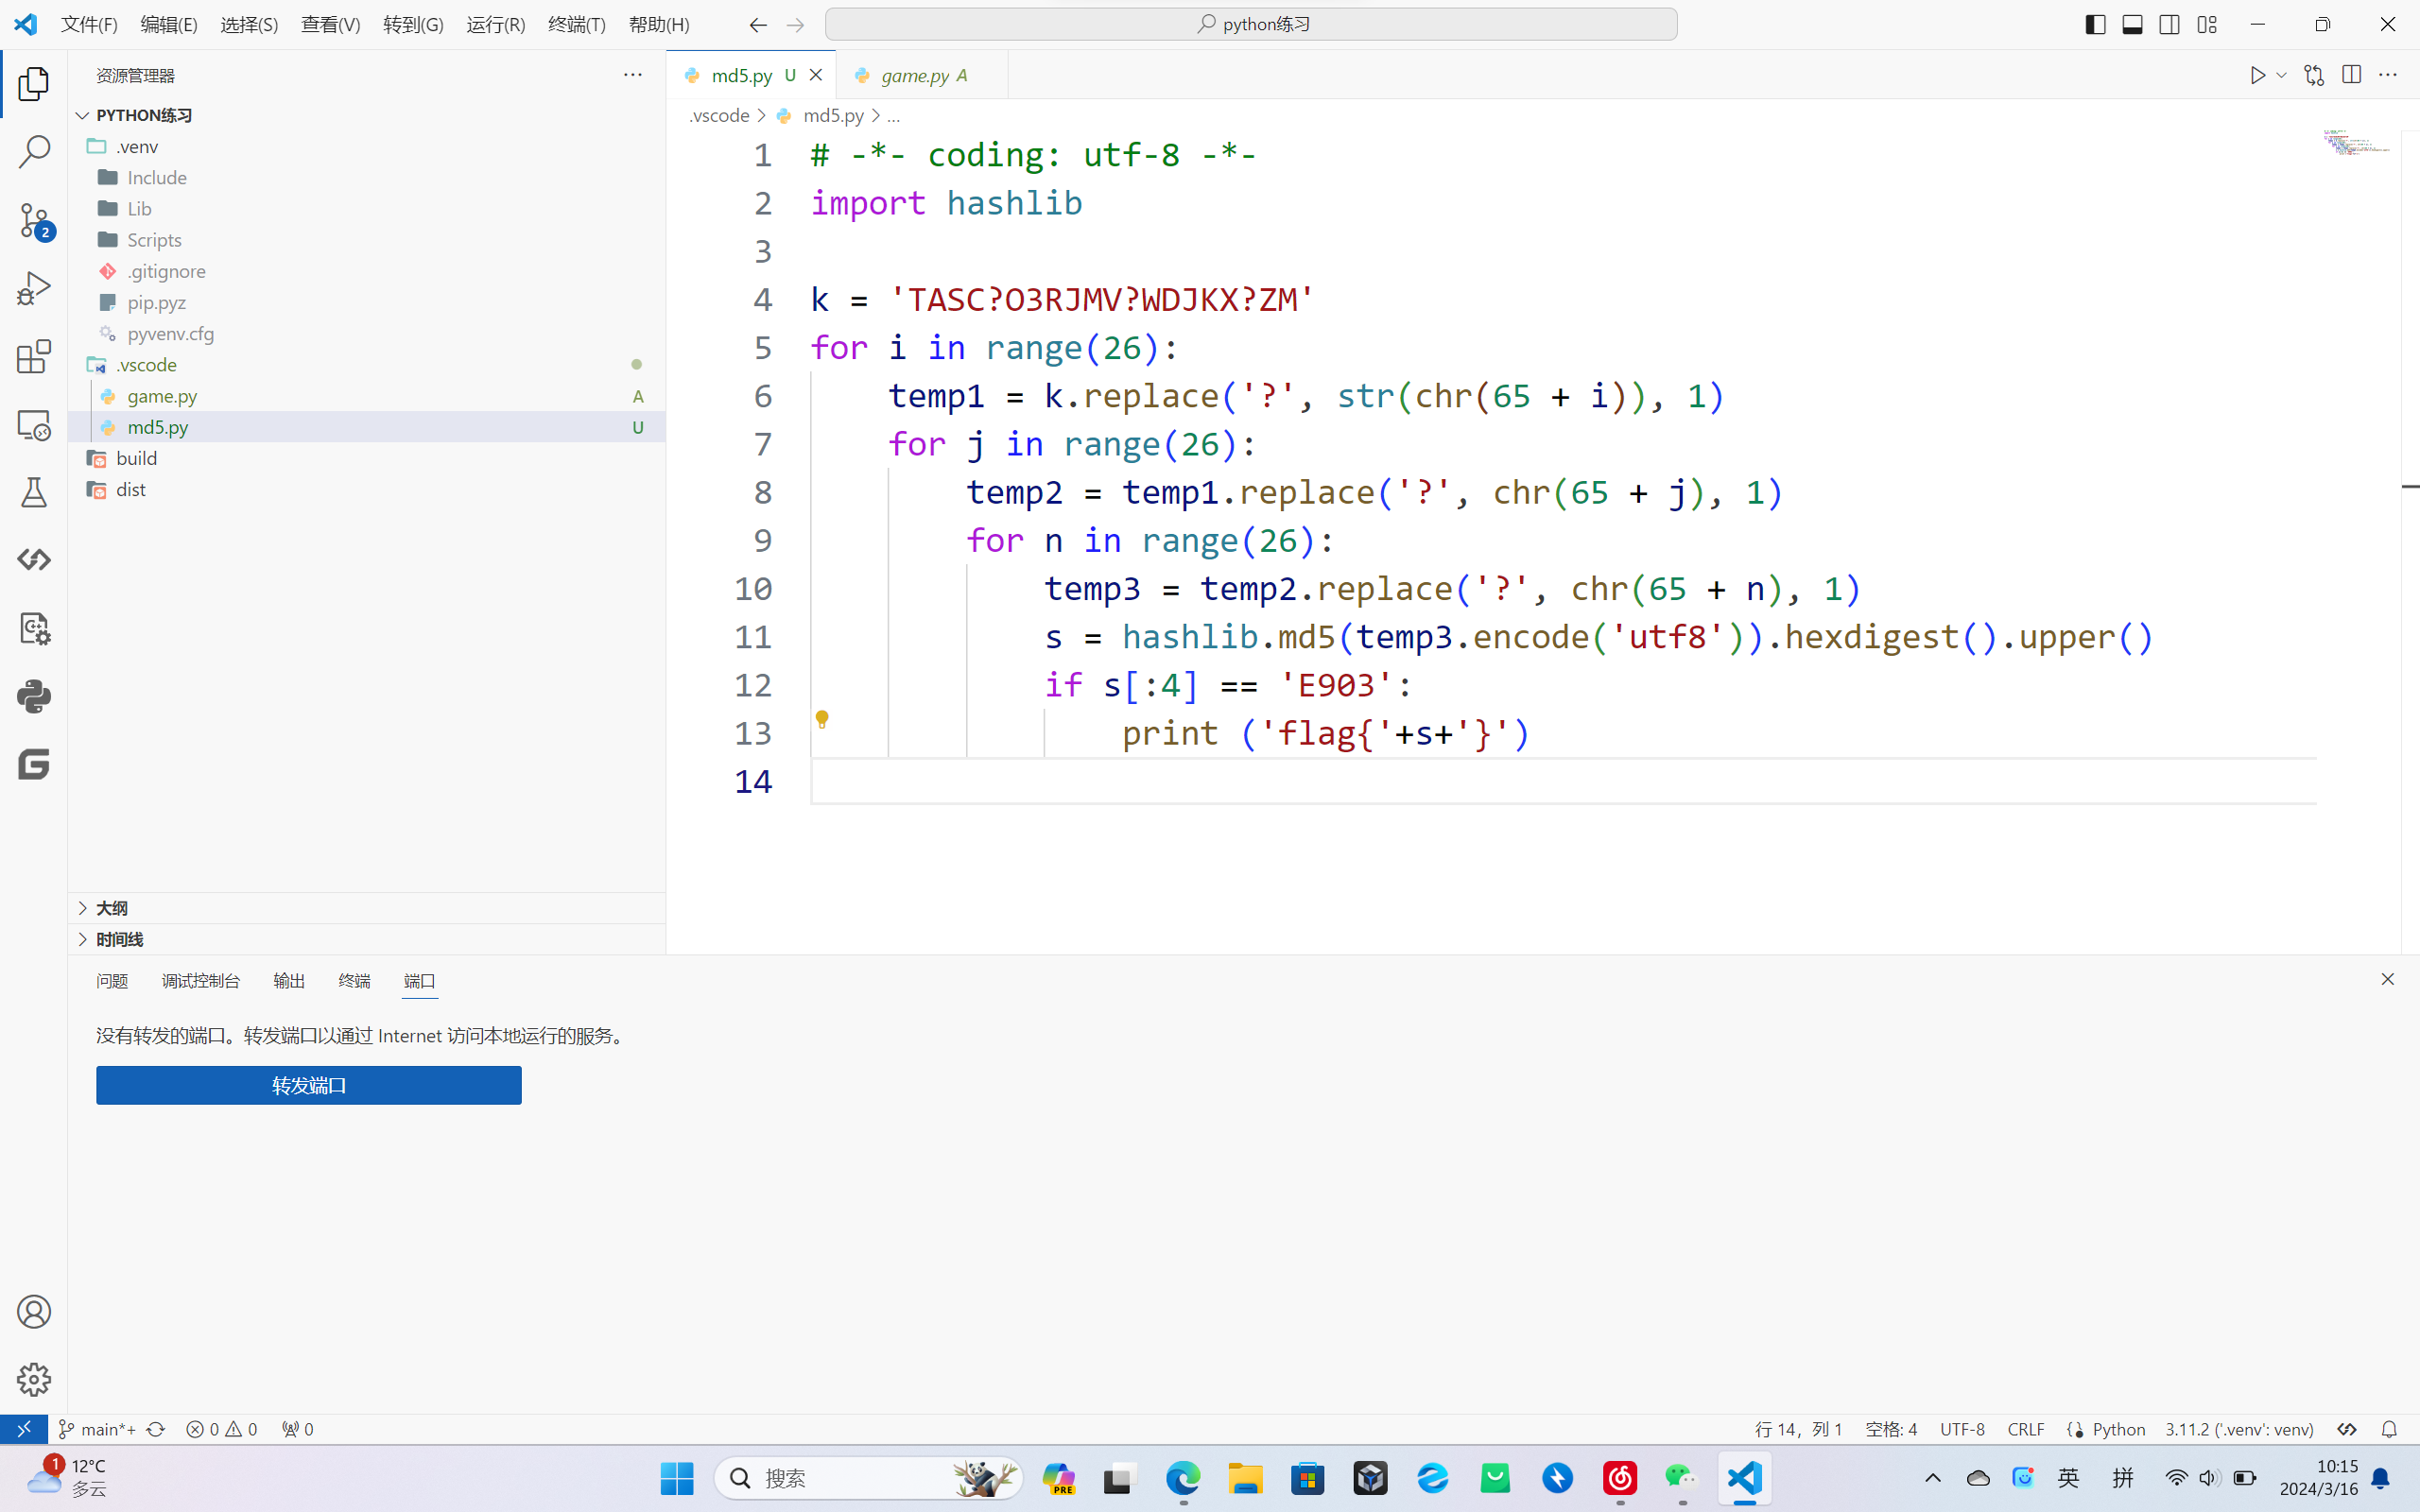Switch to the game.py editor tab
The height and width of the screenshot is (1512, 2420).
click(914, 75)
